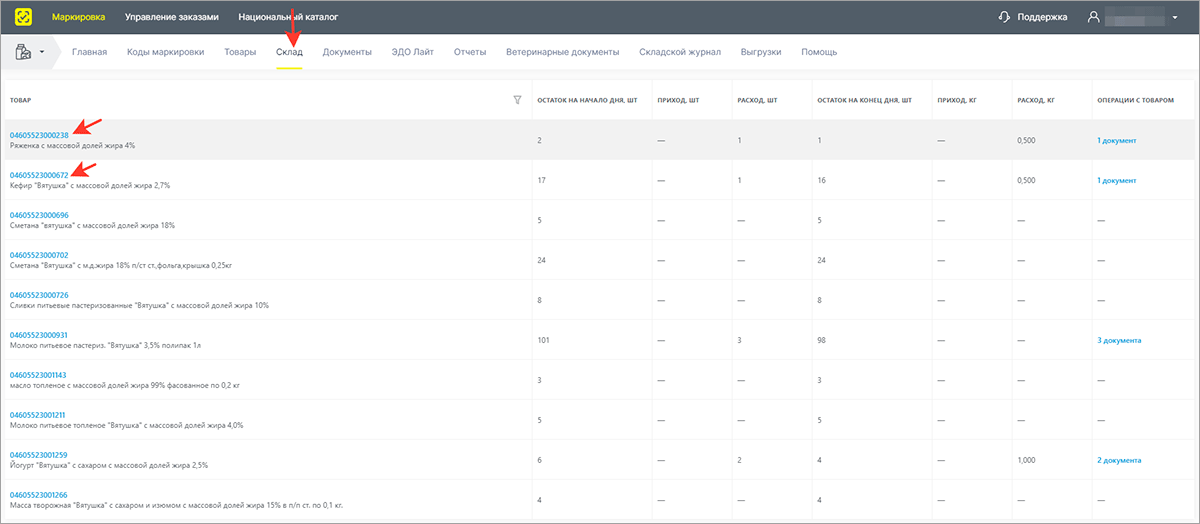Click the 'Расход, кг' column header
The width and height of the screenshot is (1200, 524).
[1036, 100]
